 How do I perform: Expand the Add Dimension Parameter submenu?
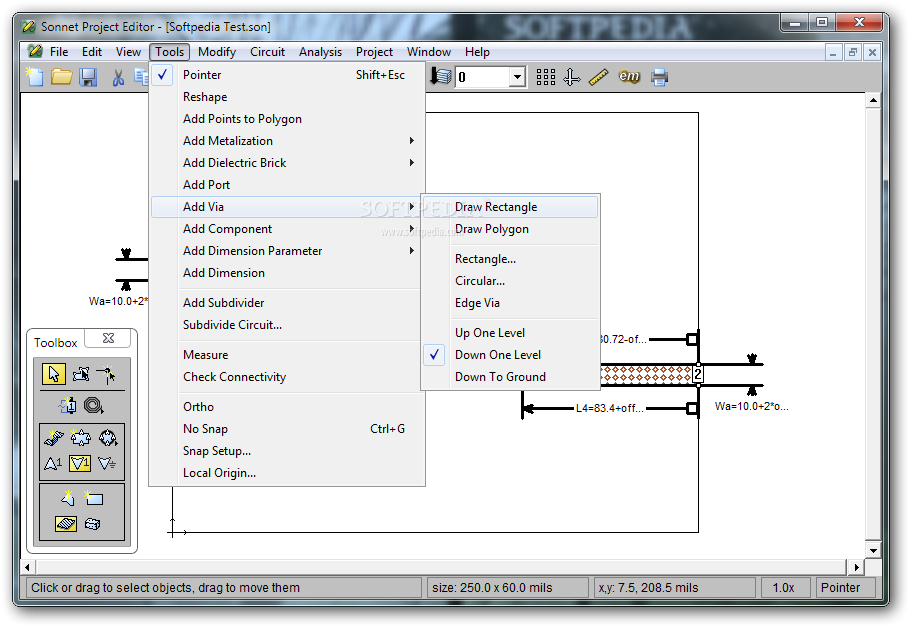(x=287, y=251)
